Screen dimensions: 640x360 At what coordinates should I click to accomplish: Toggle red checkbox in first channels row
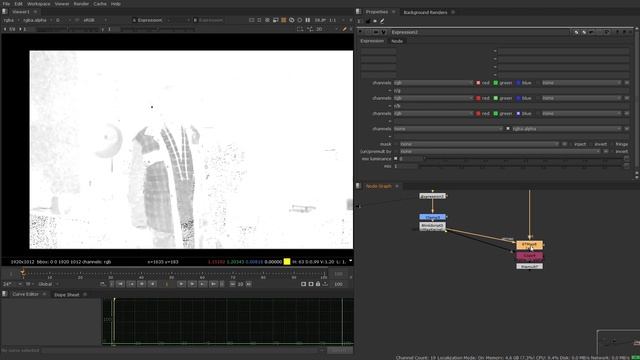click(x=478, y=83)
